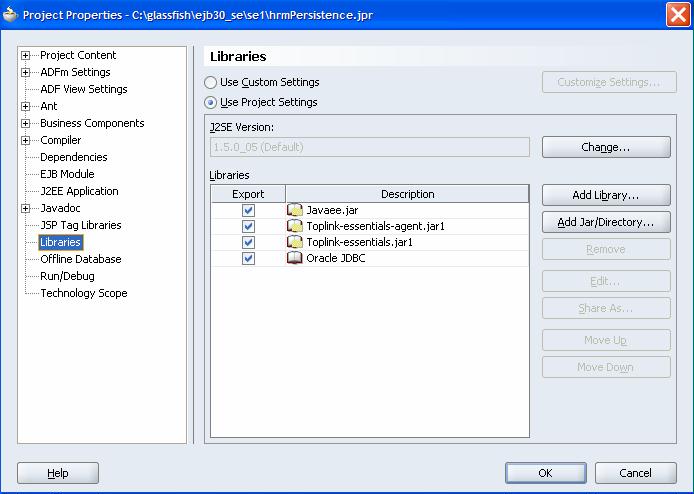This screenshot has width=694, height=494.
Task: Uncheck Export for Oracle JDBC
Action: pyautogui.click(x=248, y=258)
